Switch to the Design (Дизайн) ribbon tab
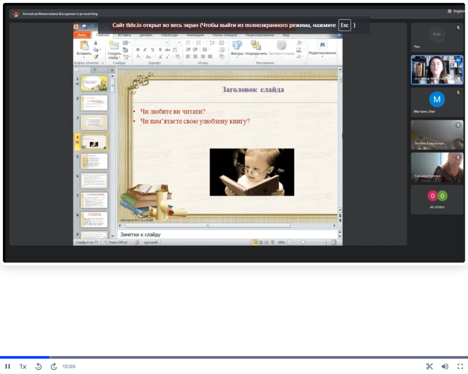Image resolution: width=468 pixels, height=374 pixels. (x=146, y=35)
